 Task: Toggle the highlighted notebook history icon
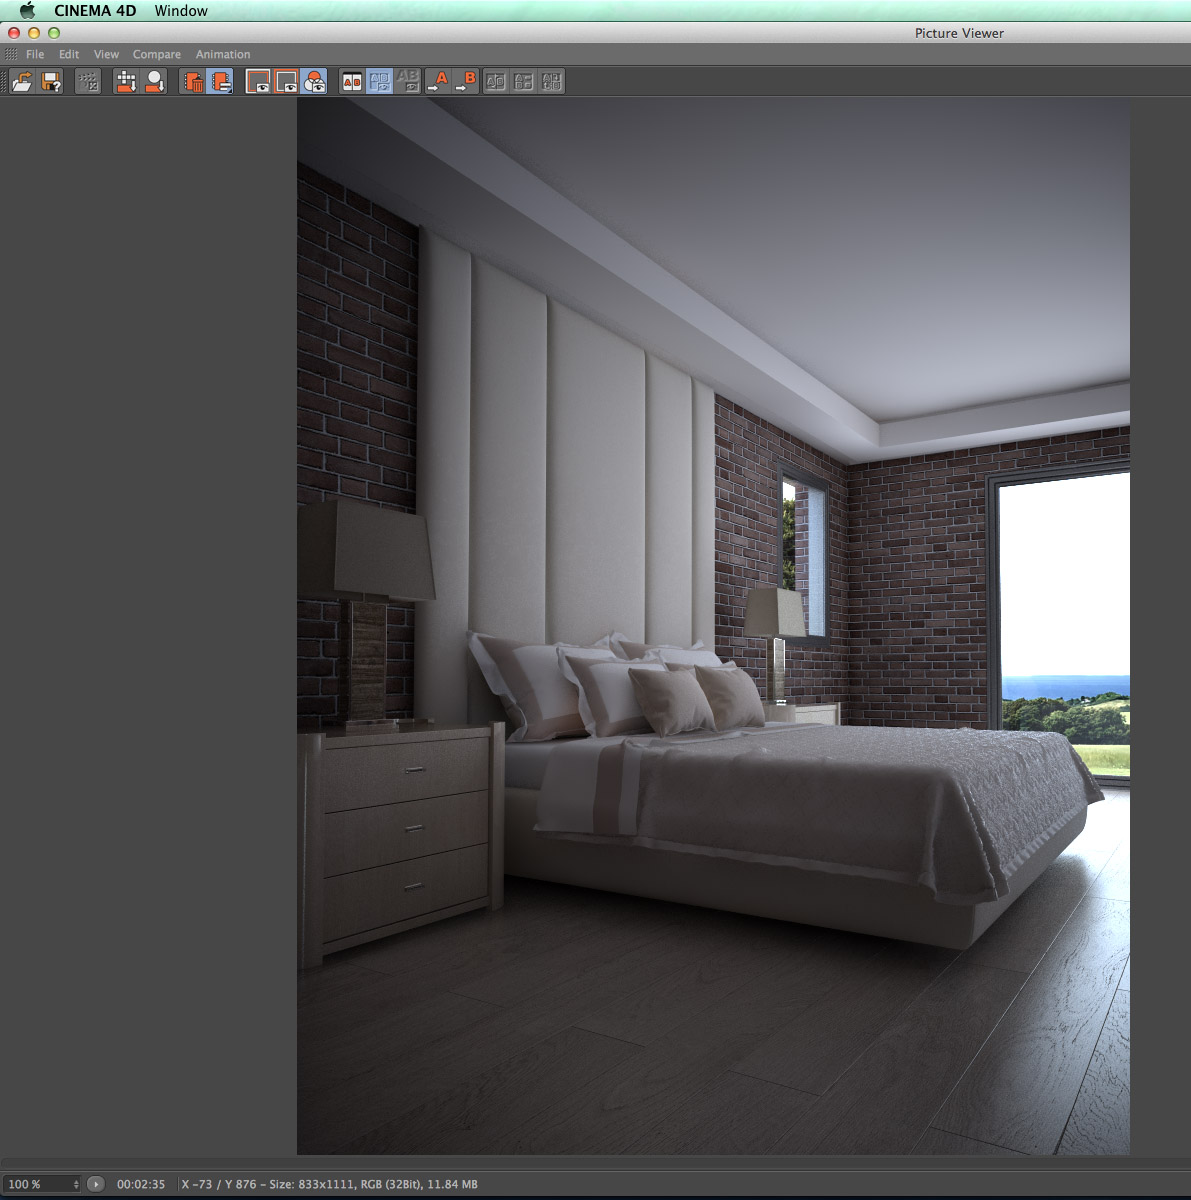[221, 82]
